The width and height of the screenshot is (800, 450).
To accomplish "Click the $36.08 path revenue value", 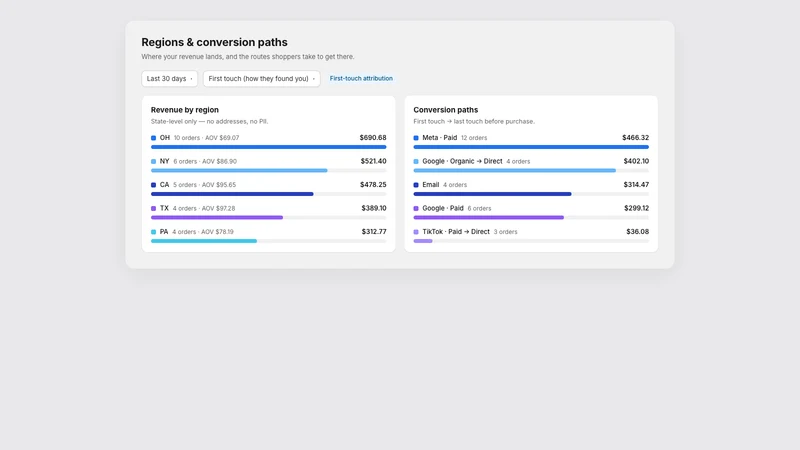I will pyautogui.click(x=638, y=232).
